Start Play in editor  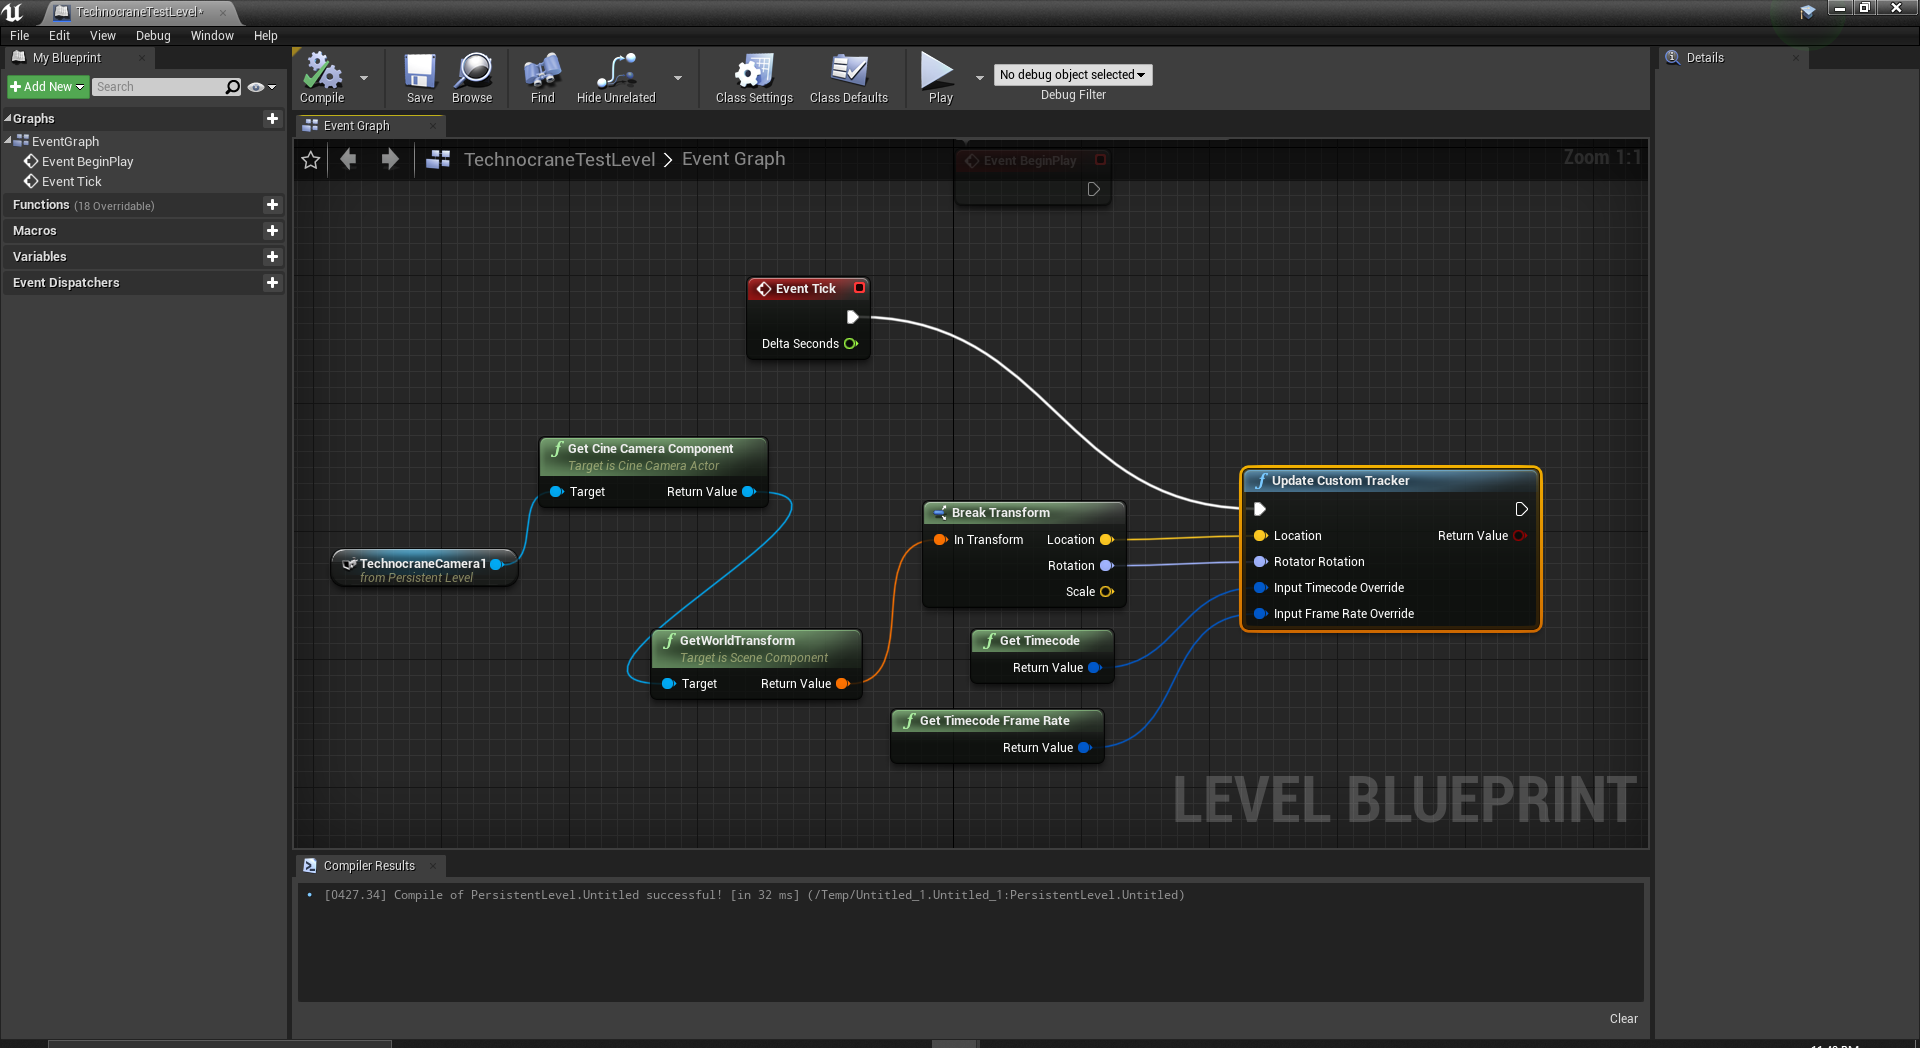click(x=940, y=78)
